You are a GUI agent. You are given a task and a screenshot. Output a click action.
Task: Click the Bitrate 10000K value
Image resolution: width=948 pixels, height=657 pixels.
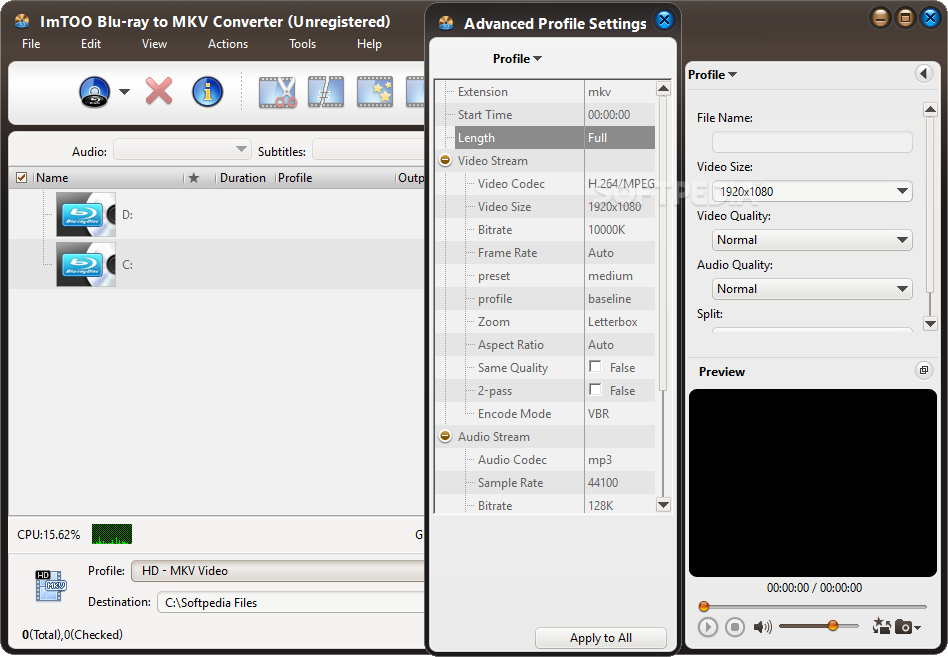pyautogui.click(x=620, y=230)
